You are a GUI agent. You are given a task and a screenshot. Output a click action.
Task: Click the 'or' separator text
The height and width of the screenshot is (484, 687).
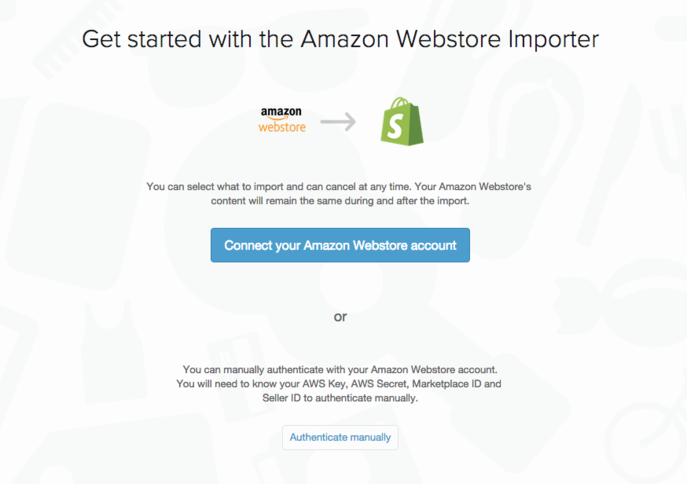[340, 316]
